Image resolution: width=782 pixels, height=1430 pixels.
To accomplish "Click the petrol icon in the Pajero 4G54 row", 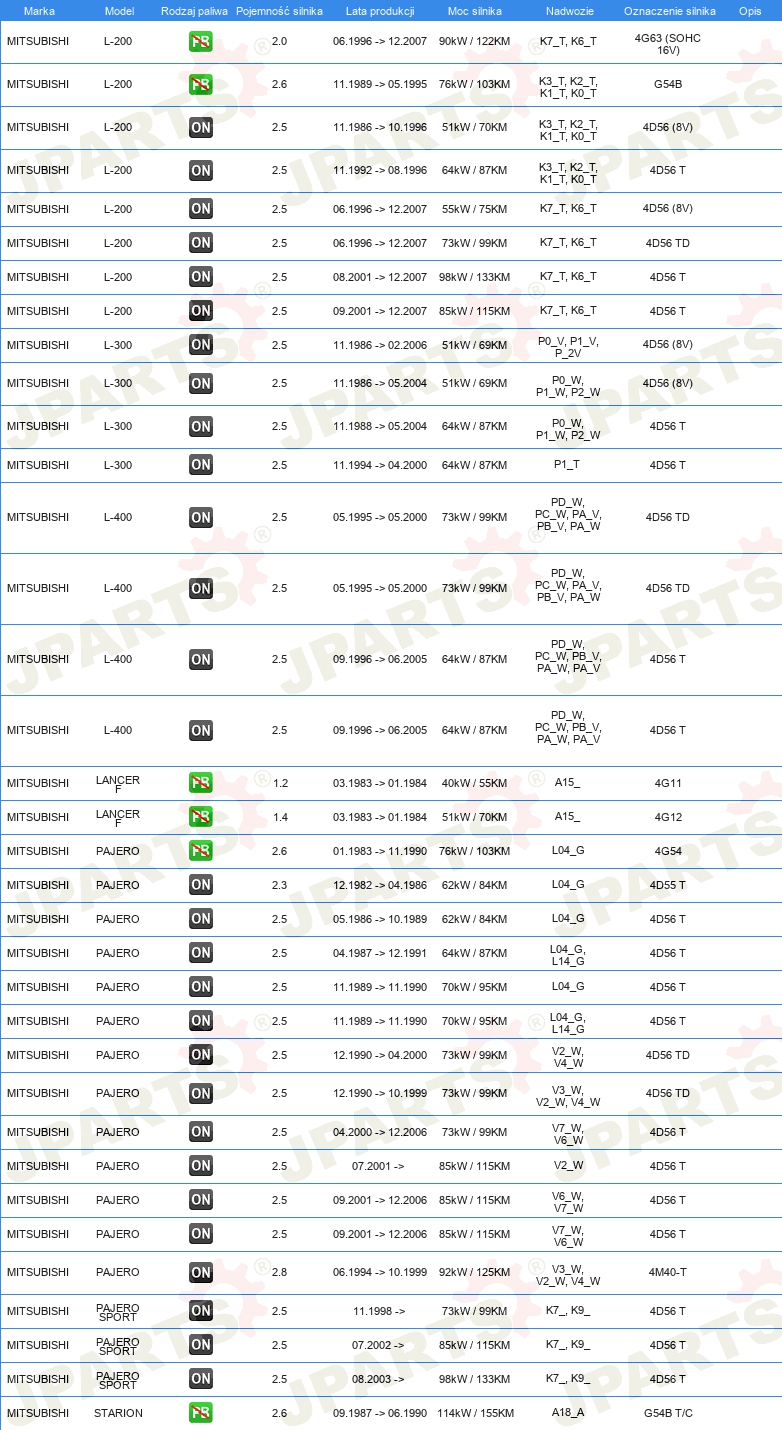I will tap(201, 851).
